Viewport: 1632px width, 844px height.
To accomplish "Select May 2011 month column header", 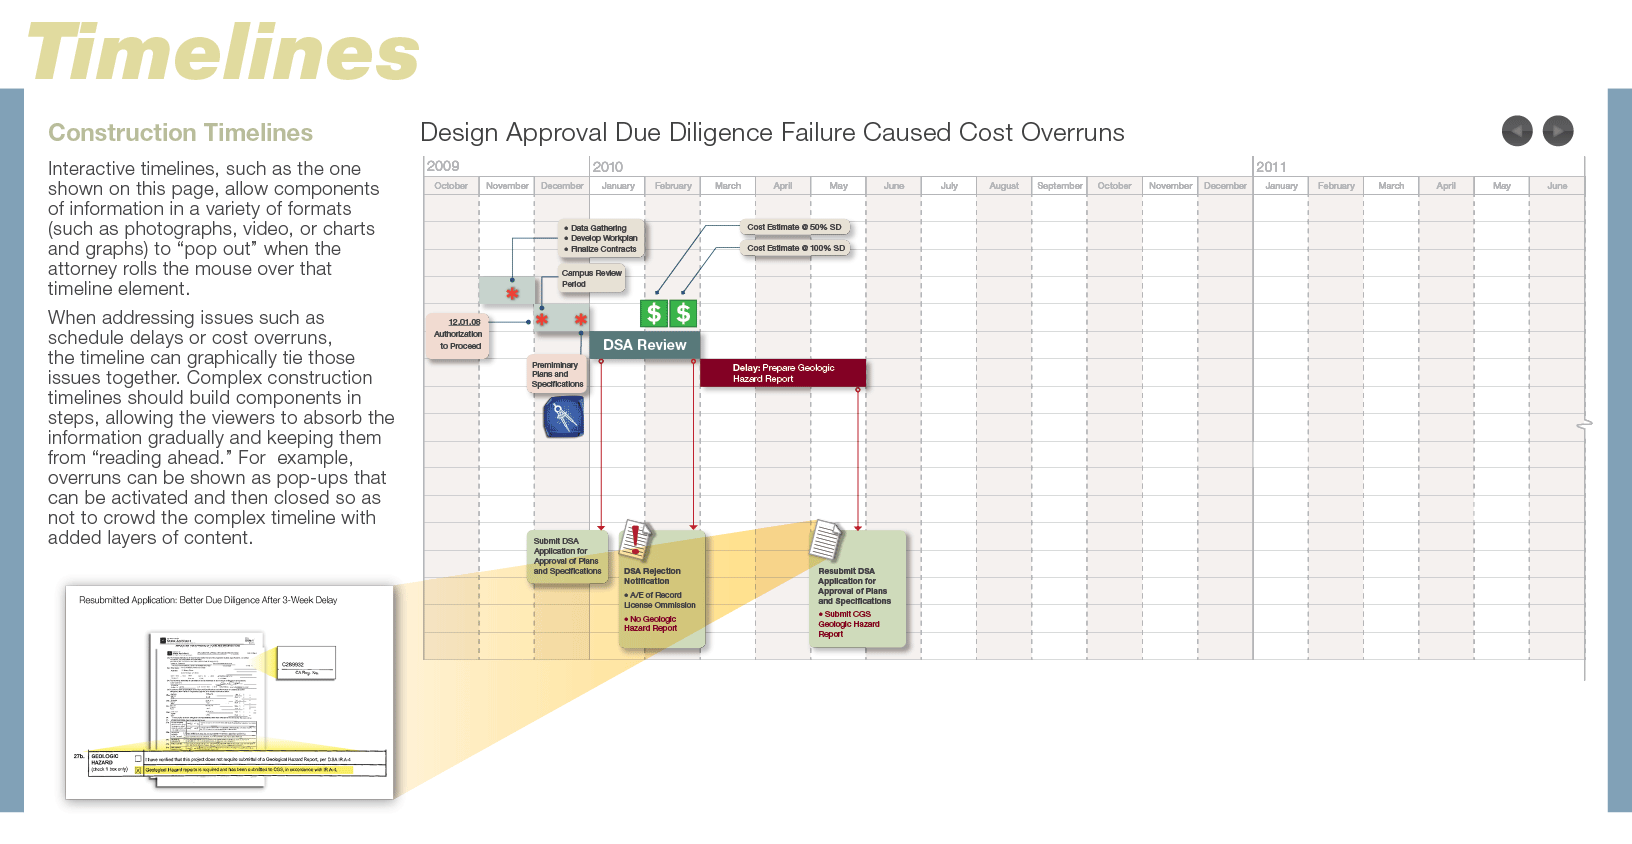I will tap(1502, 186).
